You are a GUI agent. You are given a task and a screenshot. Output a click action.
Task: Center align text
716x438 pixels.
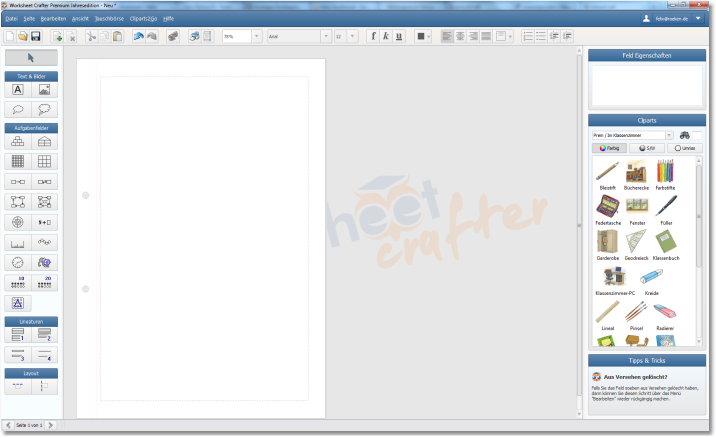tap(460, 36)
